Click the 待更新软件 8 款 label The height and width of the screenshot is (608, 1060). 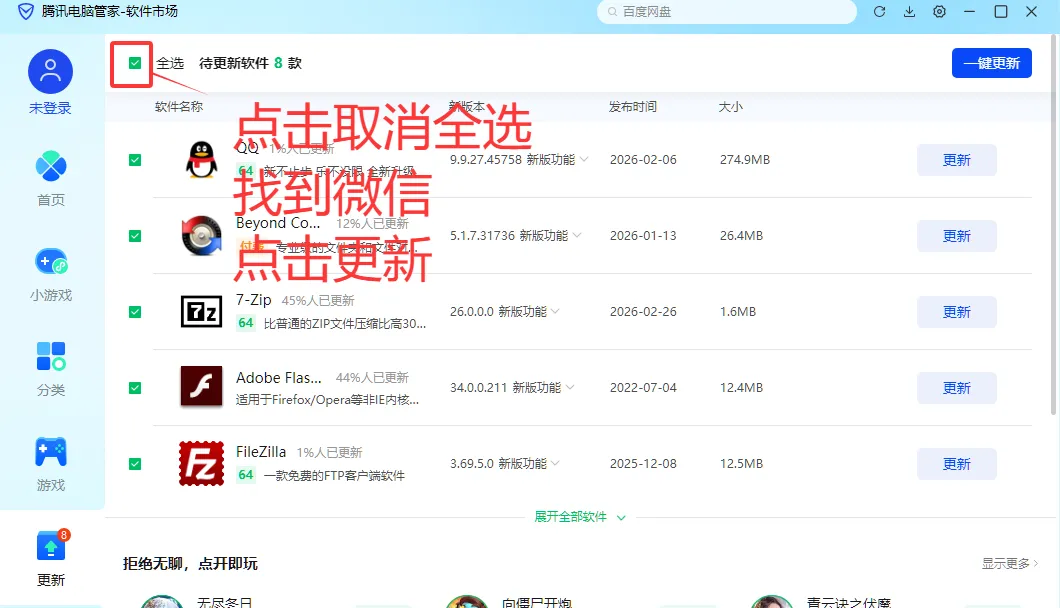pos(250,63)
